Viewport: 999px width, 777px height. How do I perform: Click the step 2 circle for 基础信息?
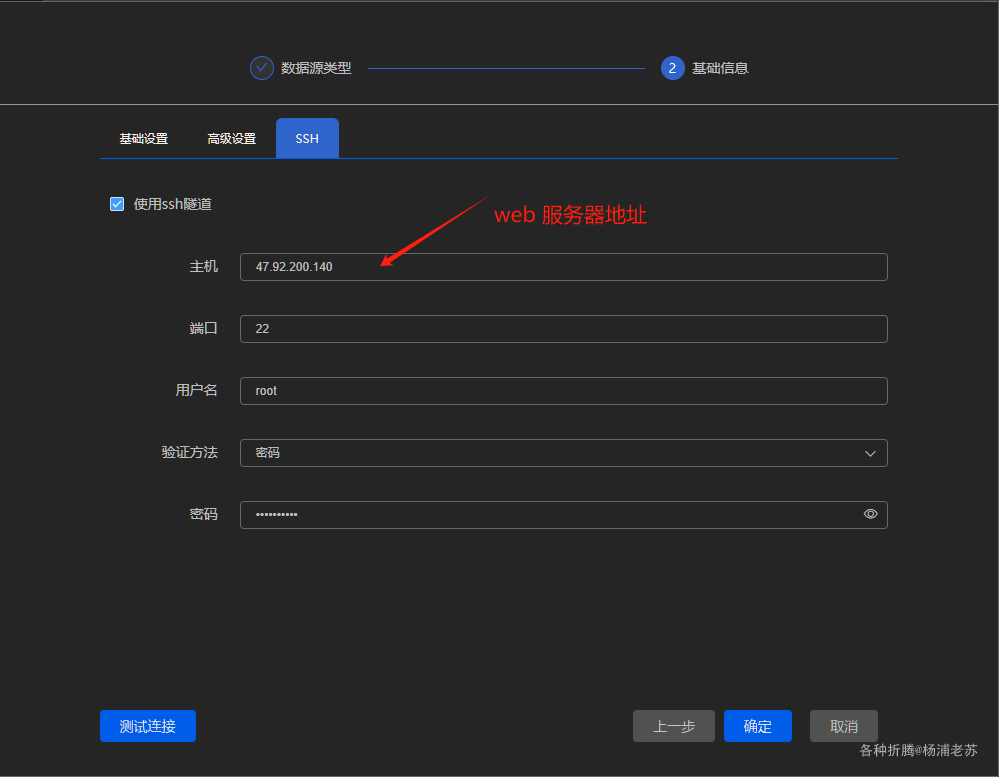672,68
